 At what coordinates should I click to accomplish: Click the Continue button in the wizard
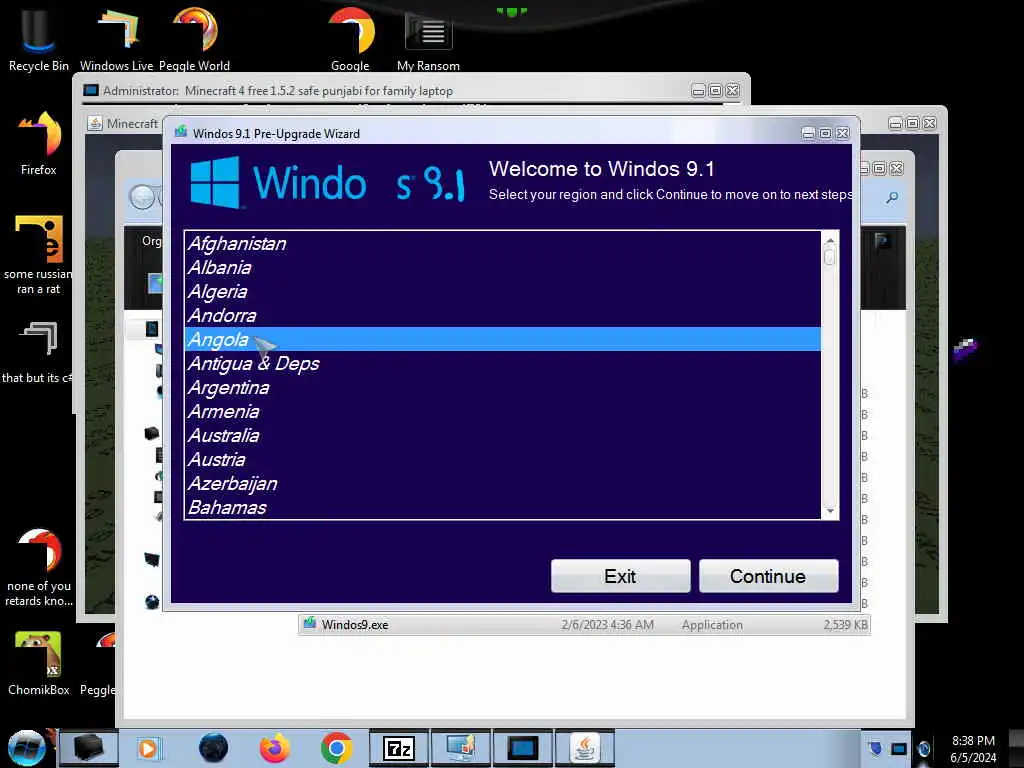(x=768, y=576)
